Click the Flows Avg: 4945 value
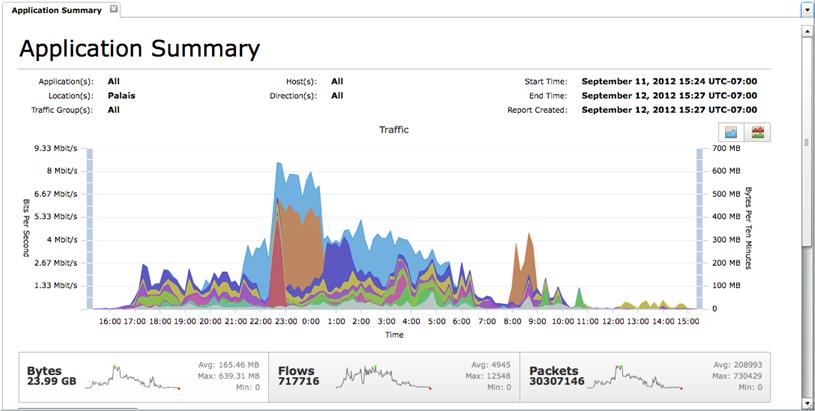This screenshot has width=815, height=411. pos(489,365)
